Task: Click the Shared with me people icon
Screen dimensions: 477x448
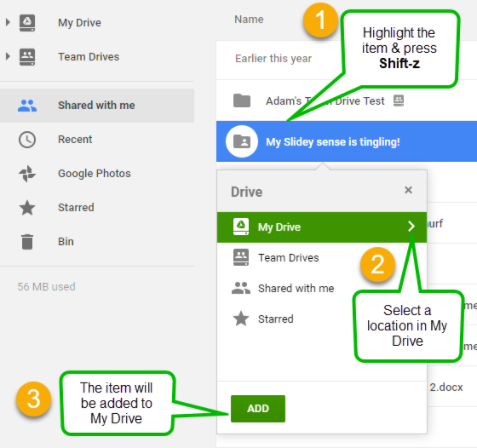Action: [x=27, y=105]
